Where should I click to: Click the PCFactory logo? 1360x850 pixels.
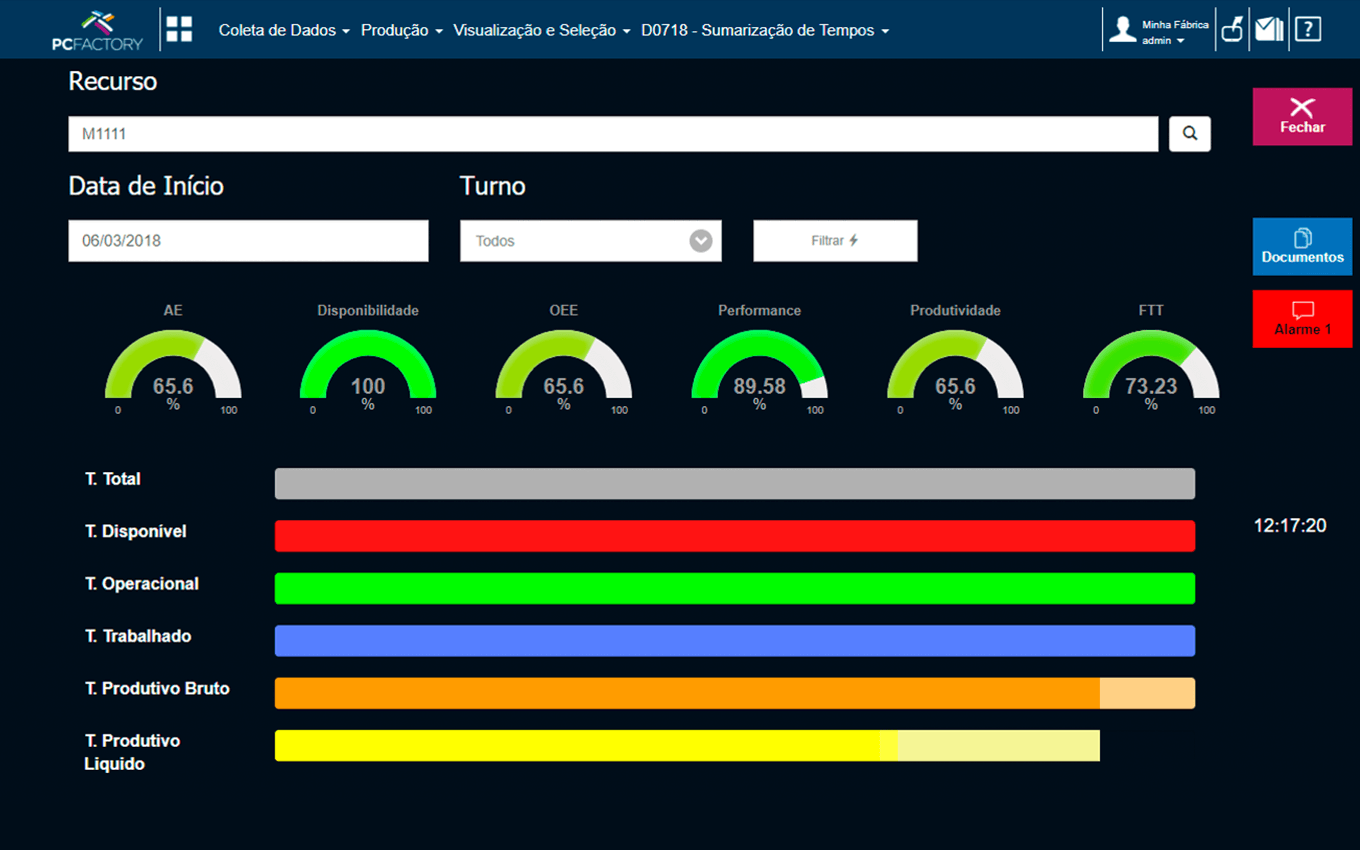tap(97, 30)
